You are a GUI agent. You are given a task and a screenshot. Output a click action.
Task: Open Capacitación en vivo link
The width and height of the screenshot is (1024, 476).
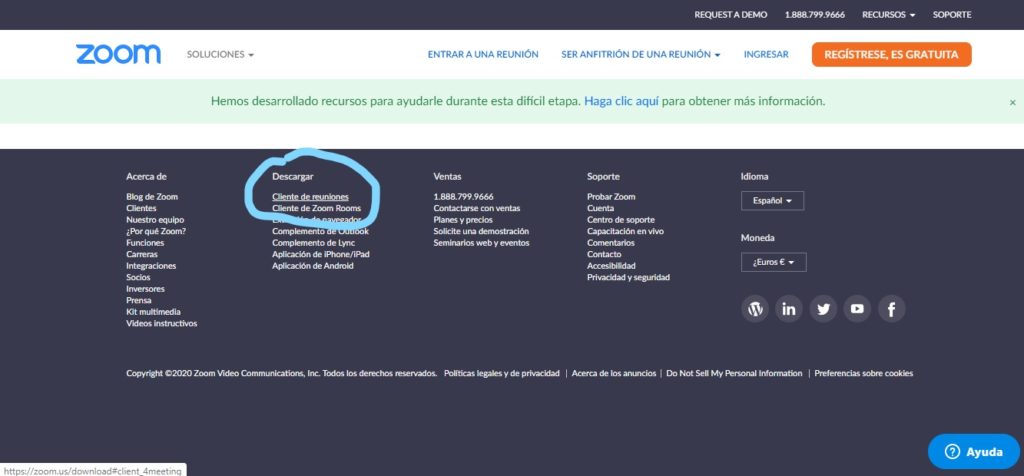(x=625, y=231)
